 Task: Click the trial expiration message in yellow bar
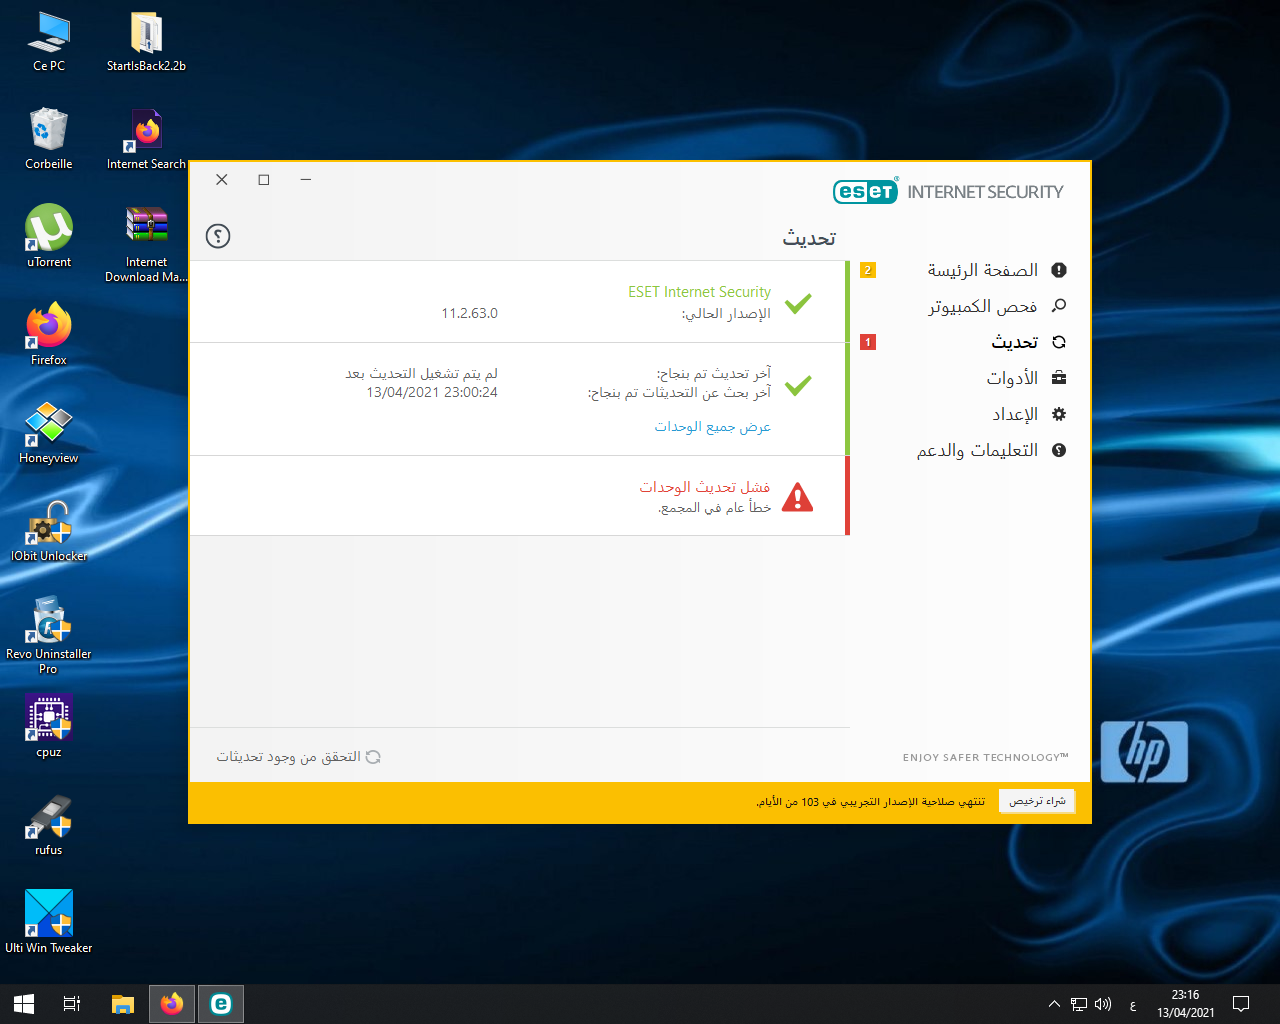(870, 802)
